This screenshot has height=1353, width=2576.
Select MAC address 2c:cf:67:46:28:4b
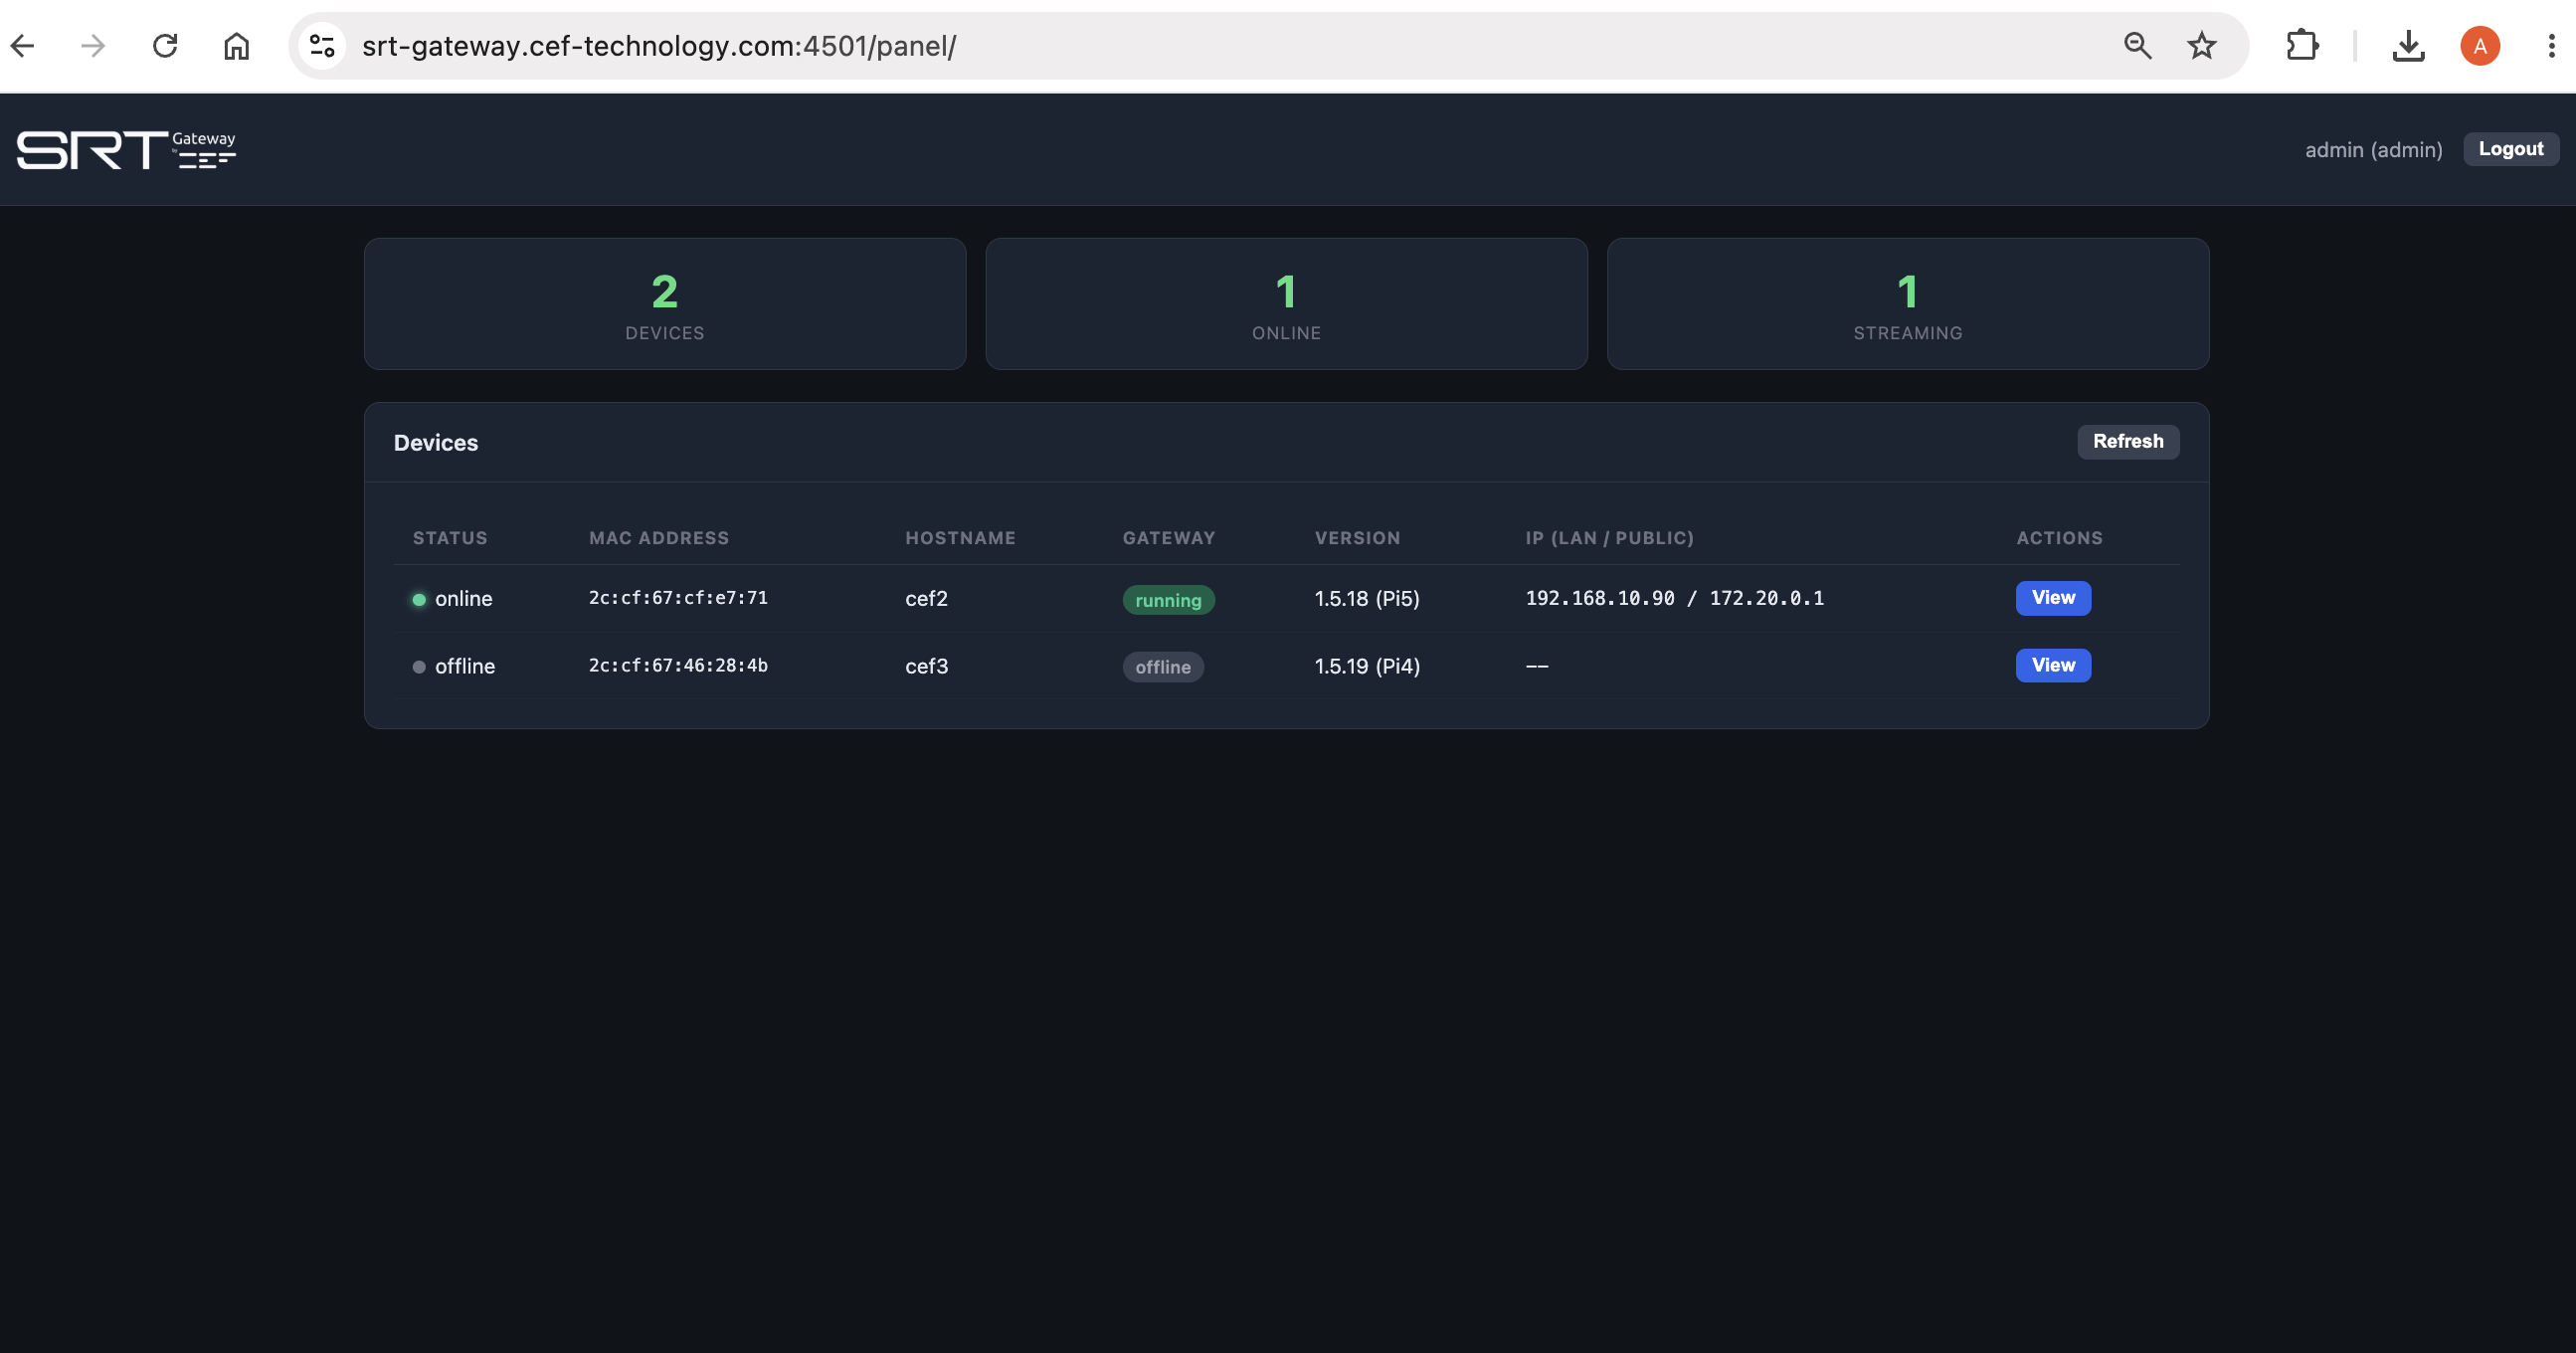coord(678,666)
